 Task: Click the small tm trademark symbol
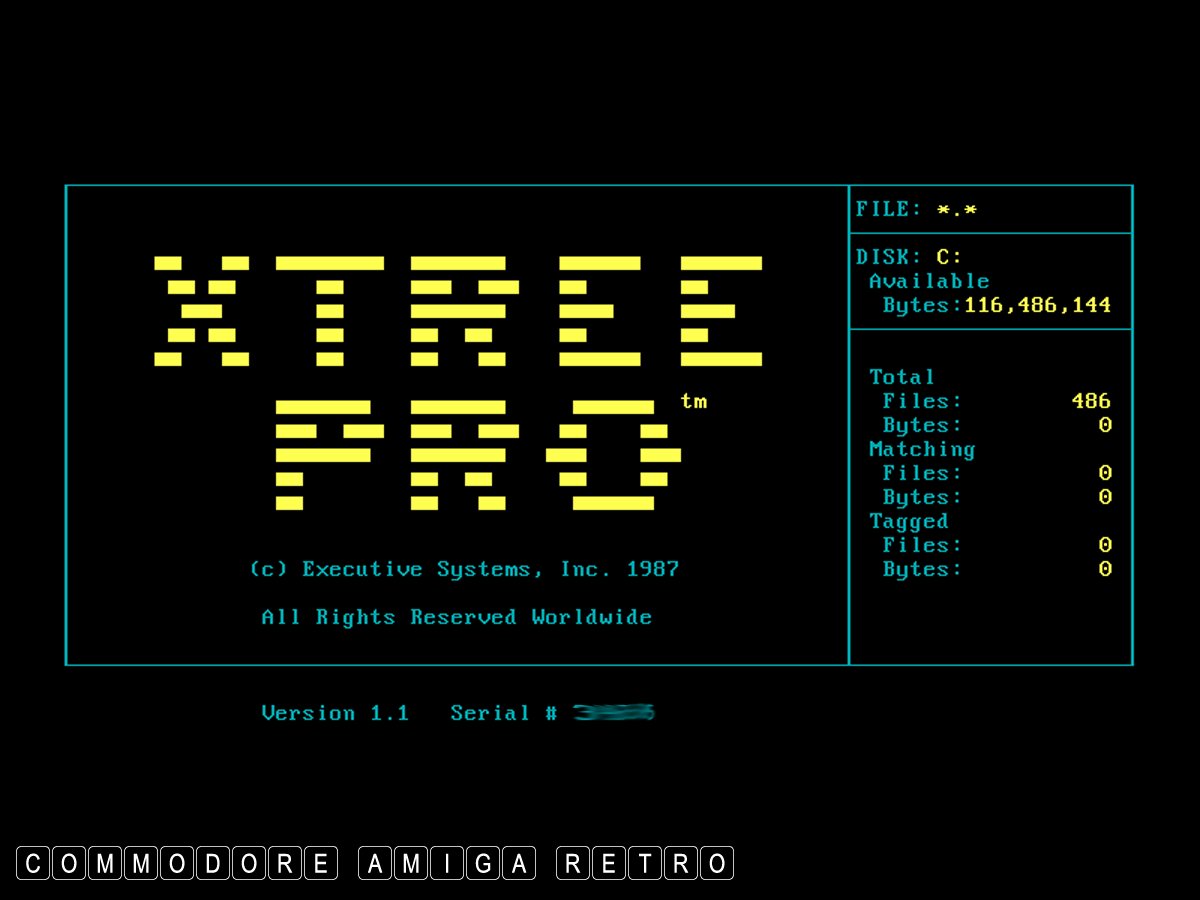coord(693,401)
